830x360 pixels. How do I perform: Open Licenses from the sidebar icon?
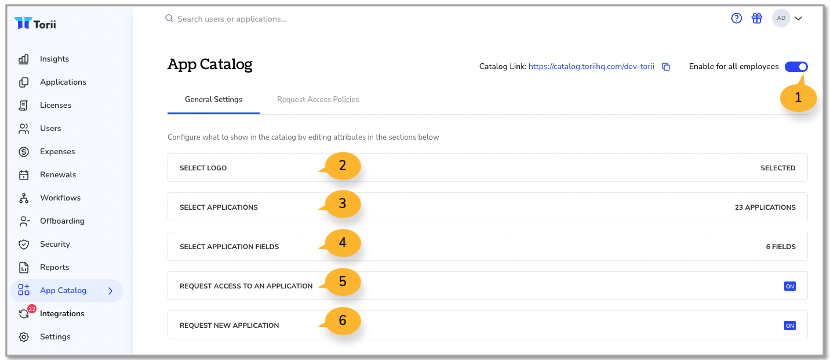23,105
